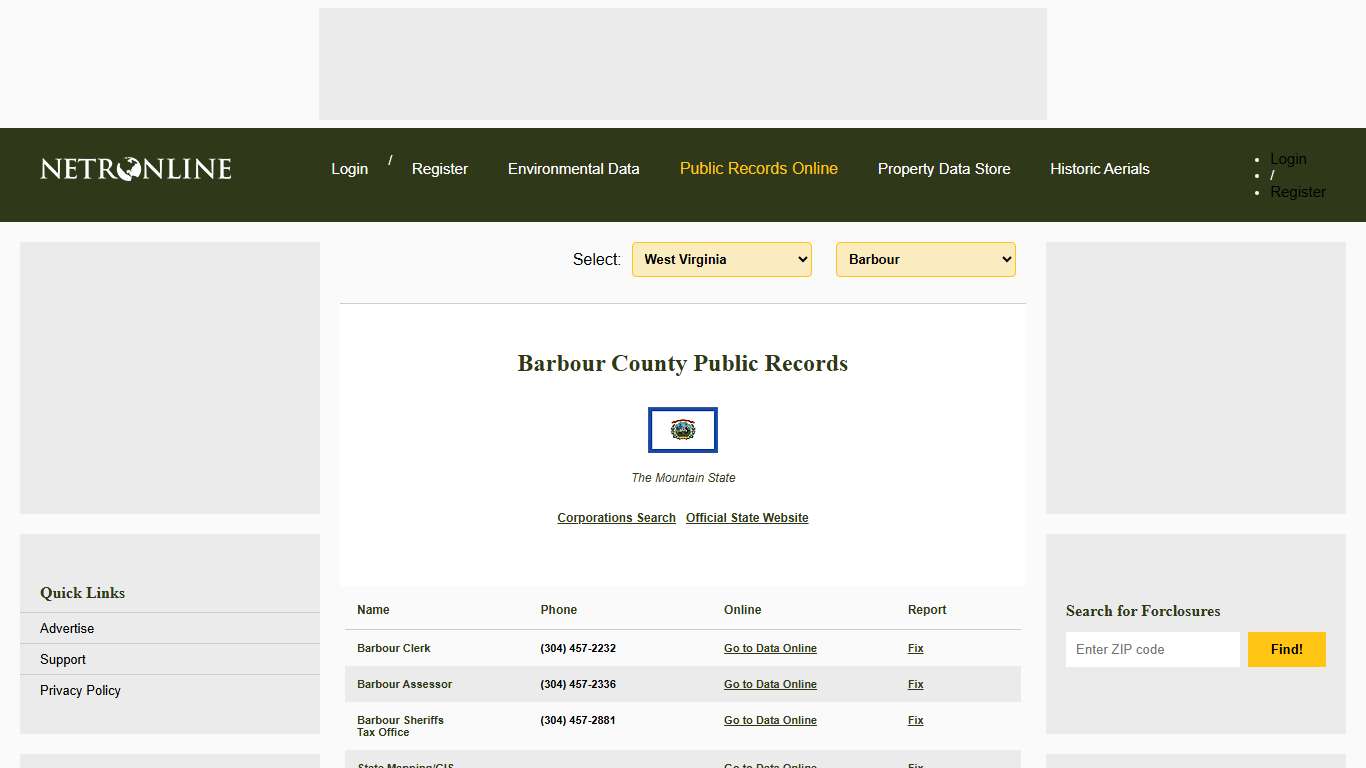This screenshot has height=768, width=1366.
Task: Open Public Records Online menu item
Action: (758, 168)
